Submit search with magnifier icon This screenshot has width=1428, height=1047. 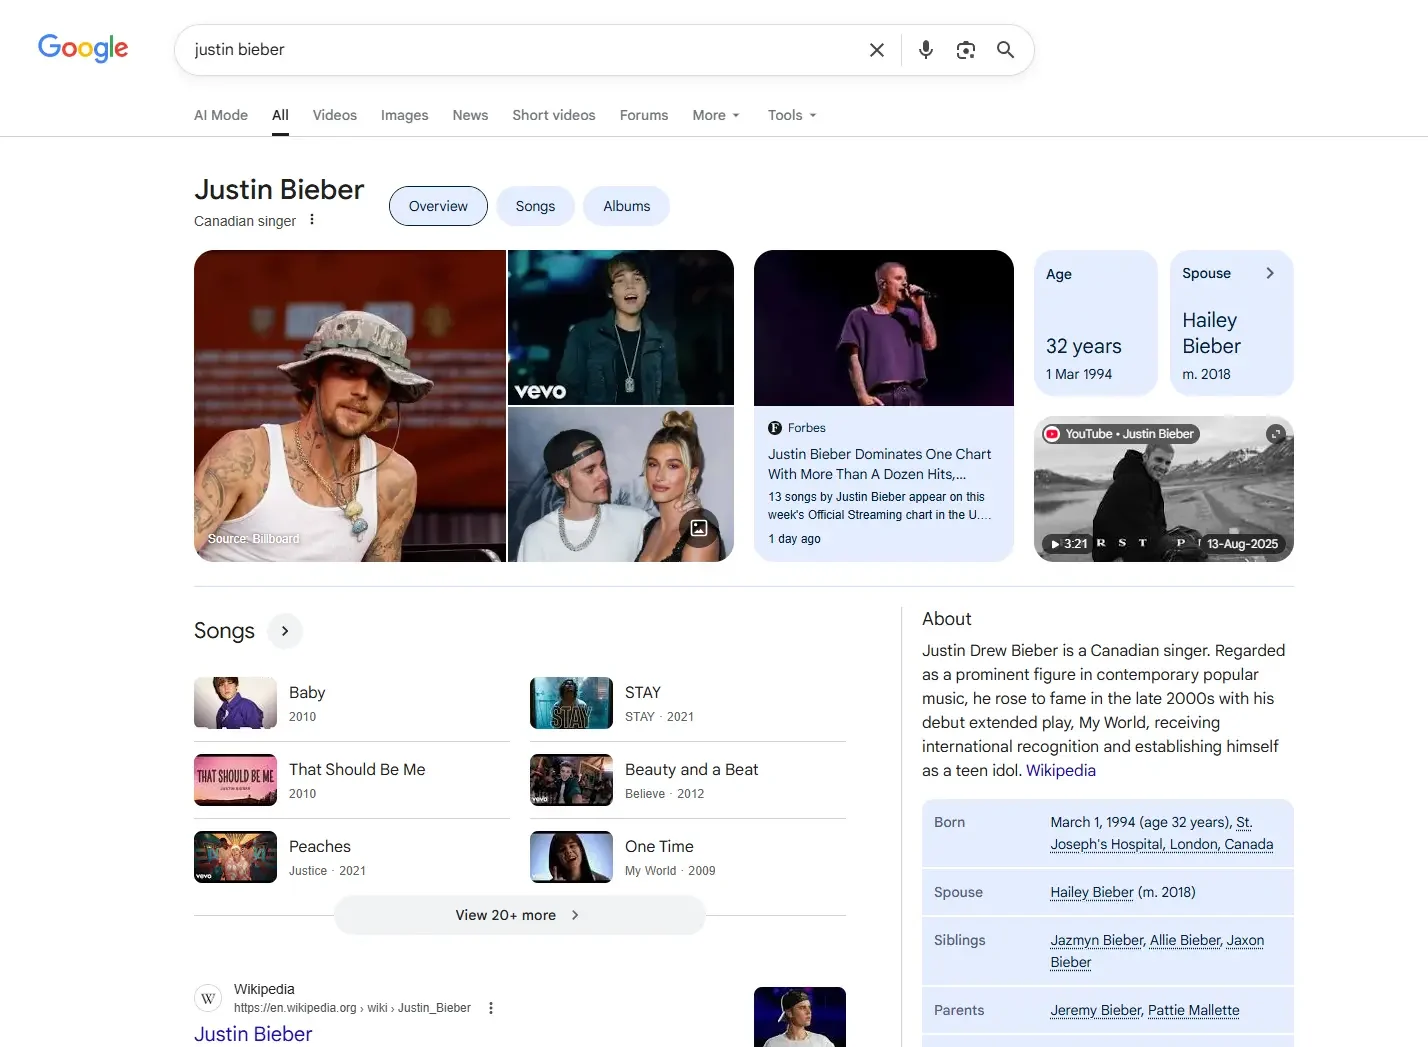(1006, 50)
